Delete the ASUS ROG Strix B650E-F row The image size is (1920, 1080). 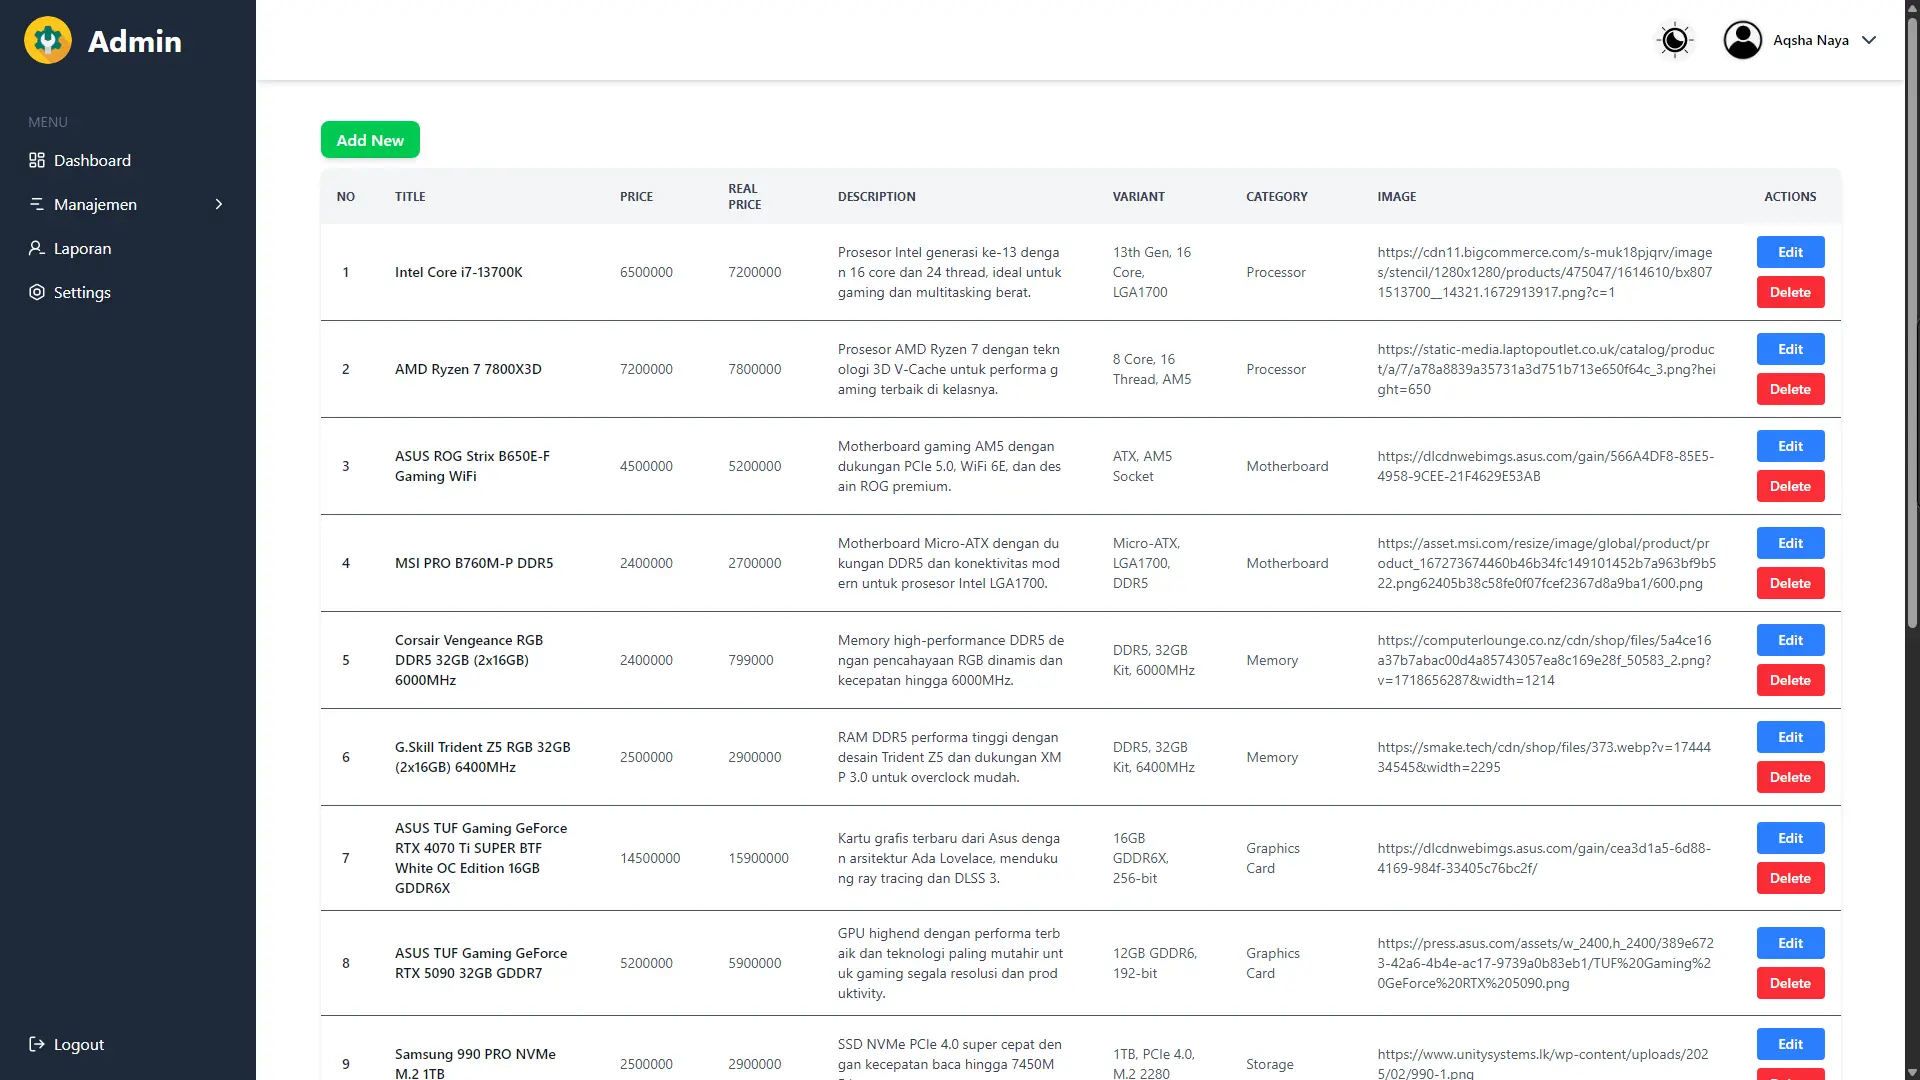[1790, 486]
